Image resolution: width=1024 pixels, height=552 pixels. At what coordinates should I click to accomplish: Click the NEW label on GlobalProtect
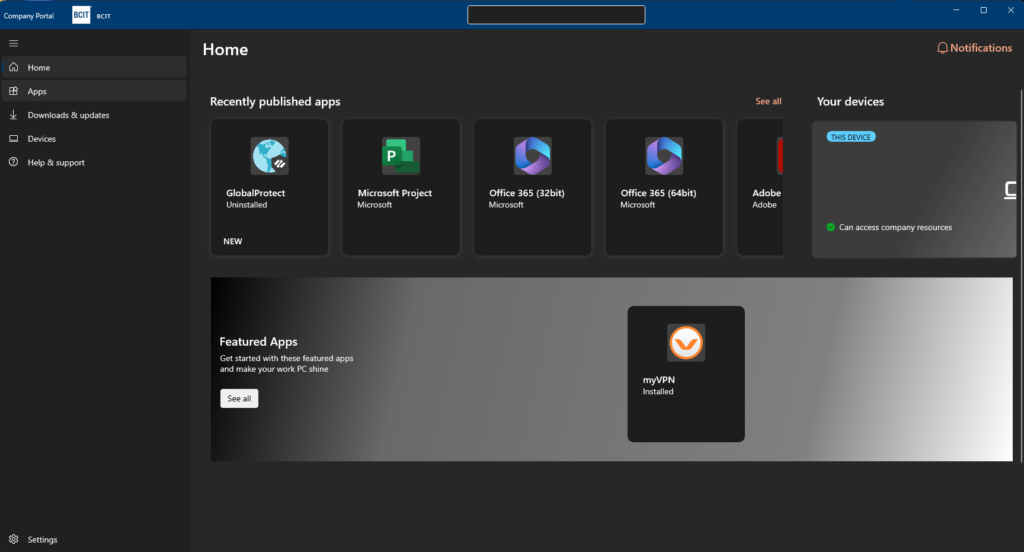(232, 241)
